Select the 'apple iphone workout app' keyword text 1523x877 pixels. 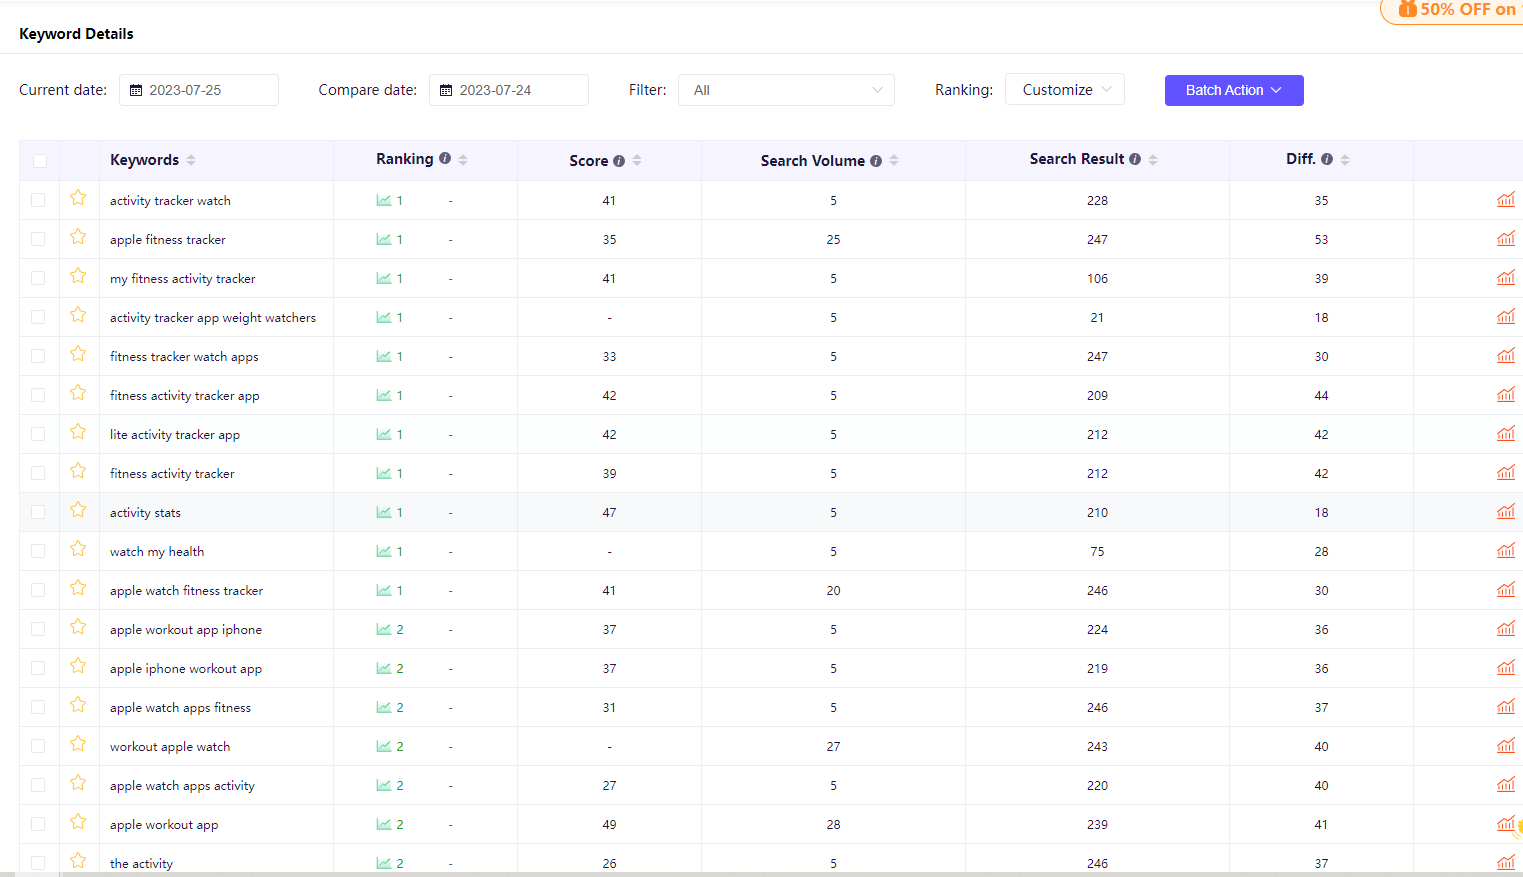tap(186, 668)
